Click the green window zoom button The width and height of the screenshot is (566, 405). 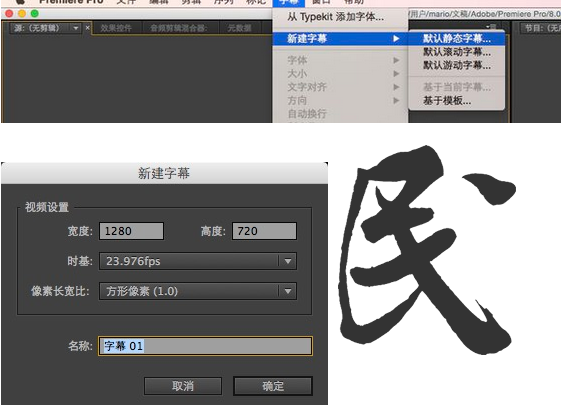(x=35, y=14)
